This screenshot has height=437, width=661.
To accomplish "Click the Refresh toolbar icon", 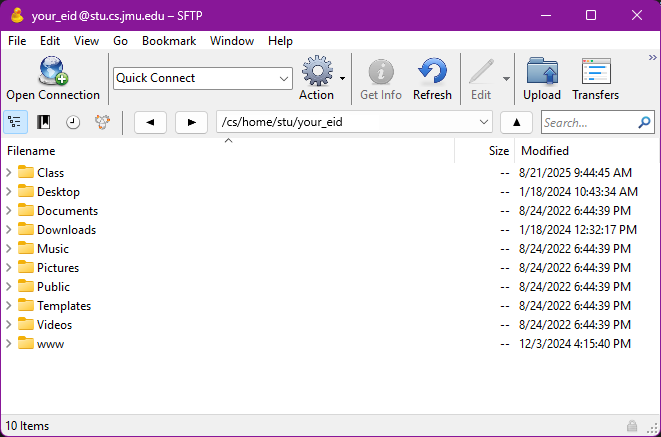I will click(x=432, y=72).
